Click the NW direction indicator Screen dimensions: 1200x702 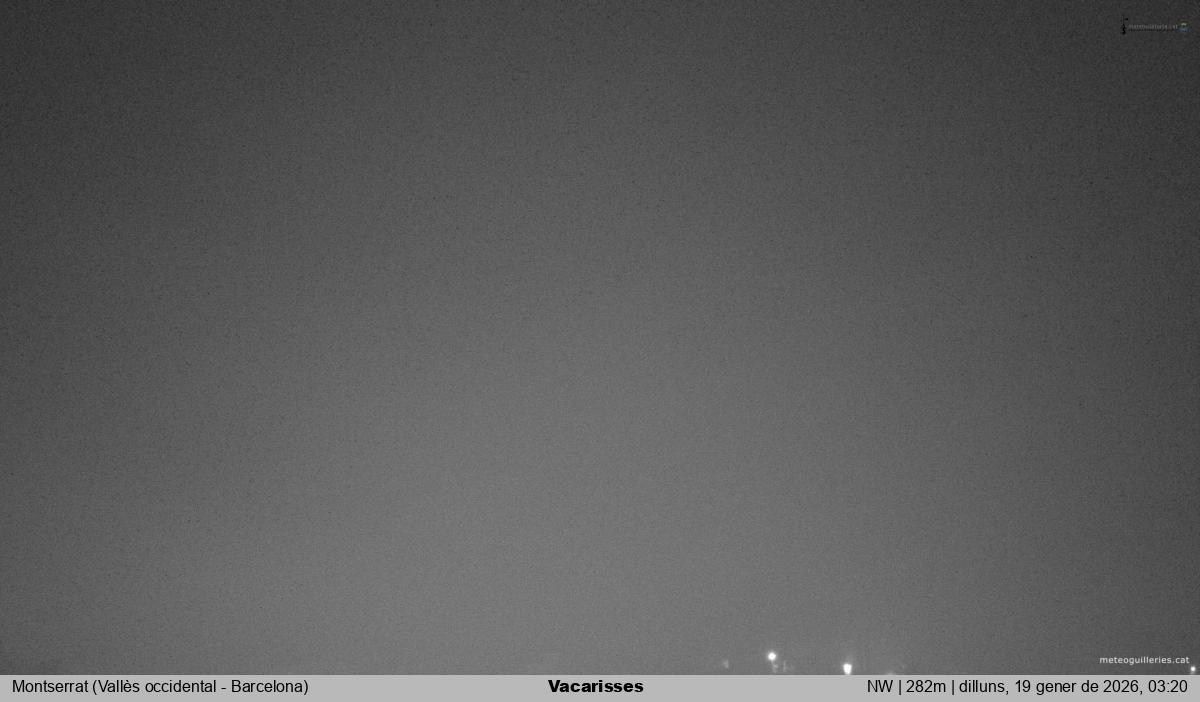pyautogui.click(x=879, y=687)
